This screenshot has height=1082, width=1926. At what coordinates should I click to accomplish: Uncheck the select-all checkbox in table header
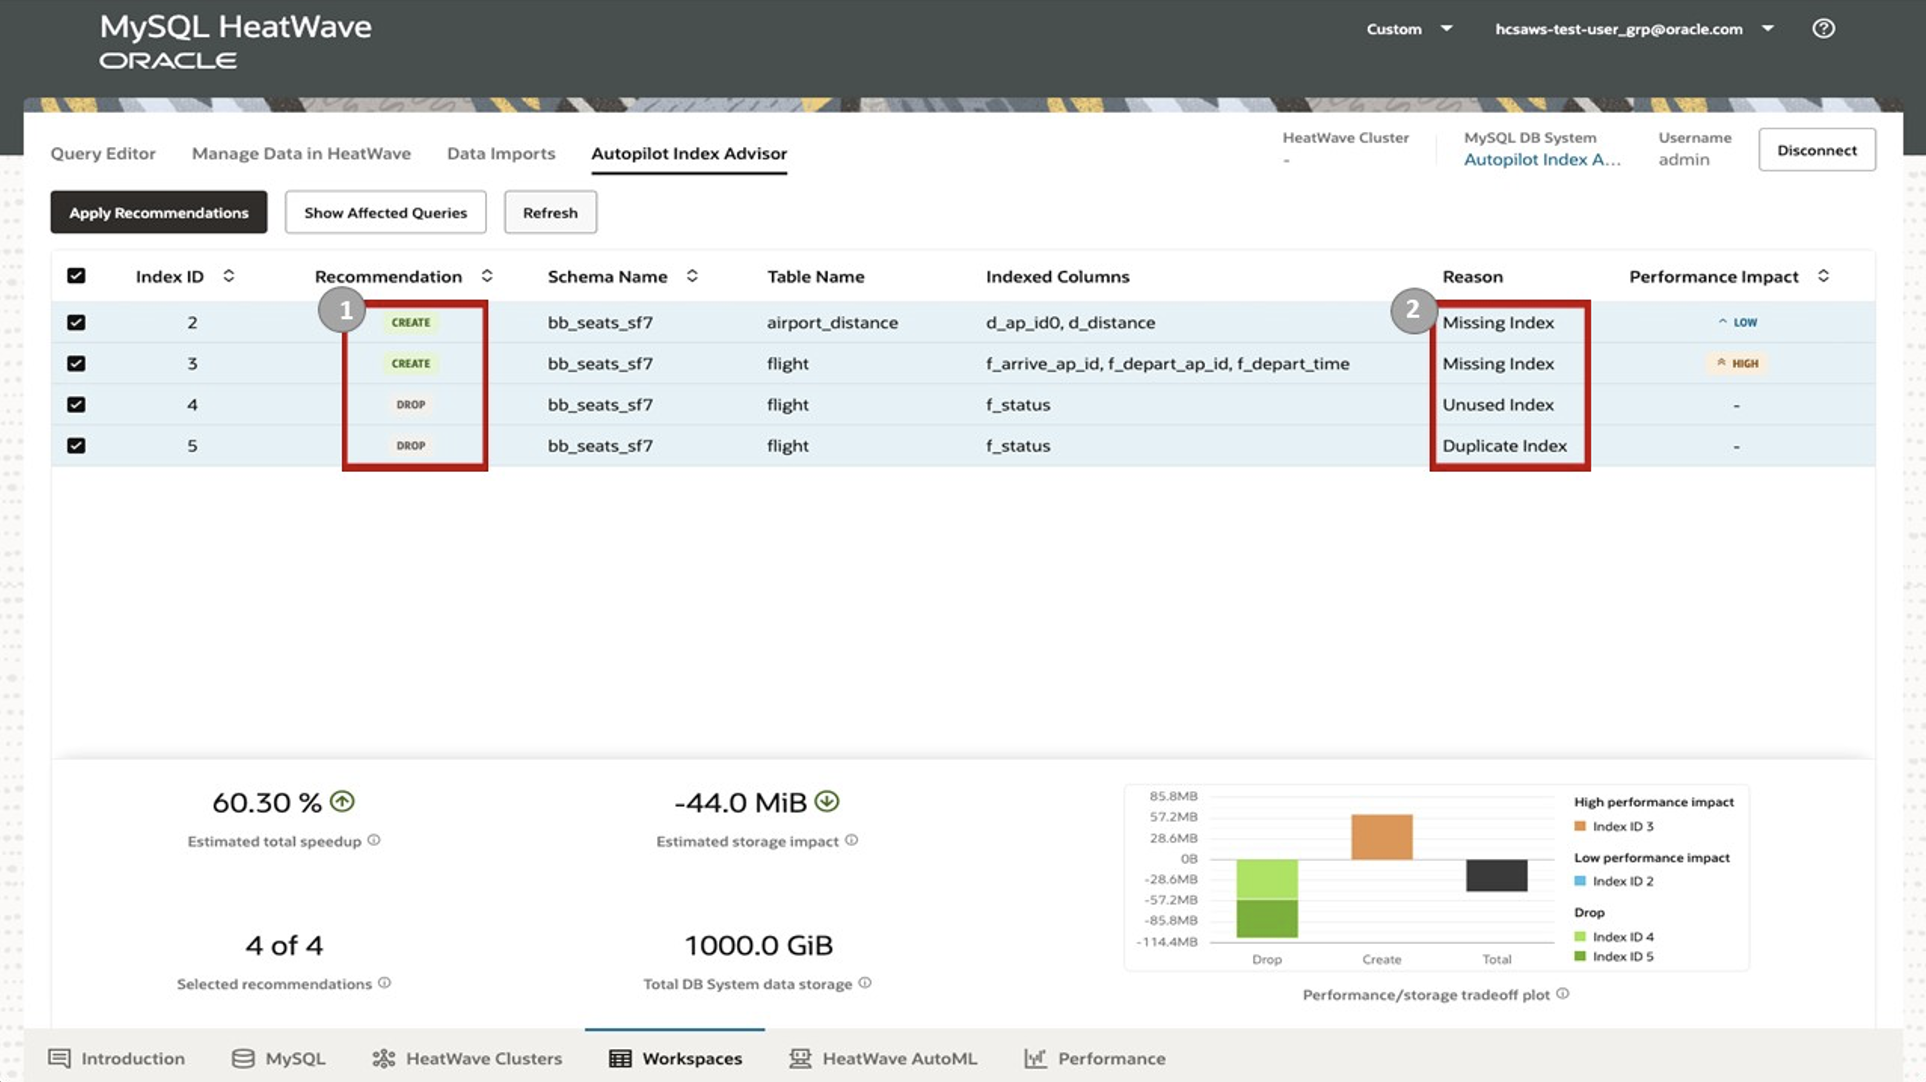tap(76, 275)
